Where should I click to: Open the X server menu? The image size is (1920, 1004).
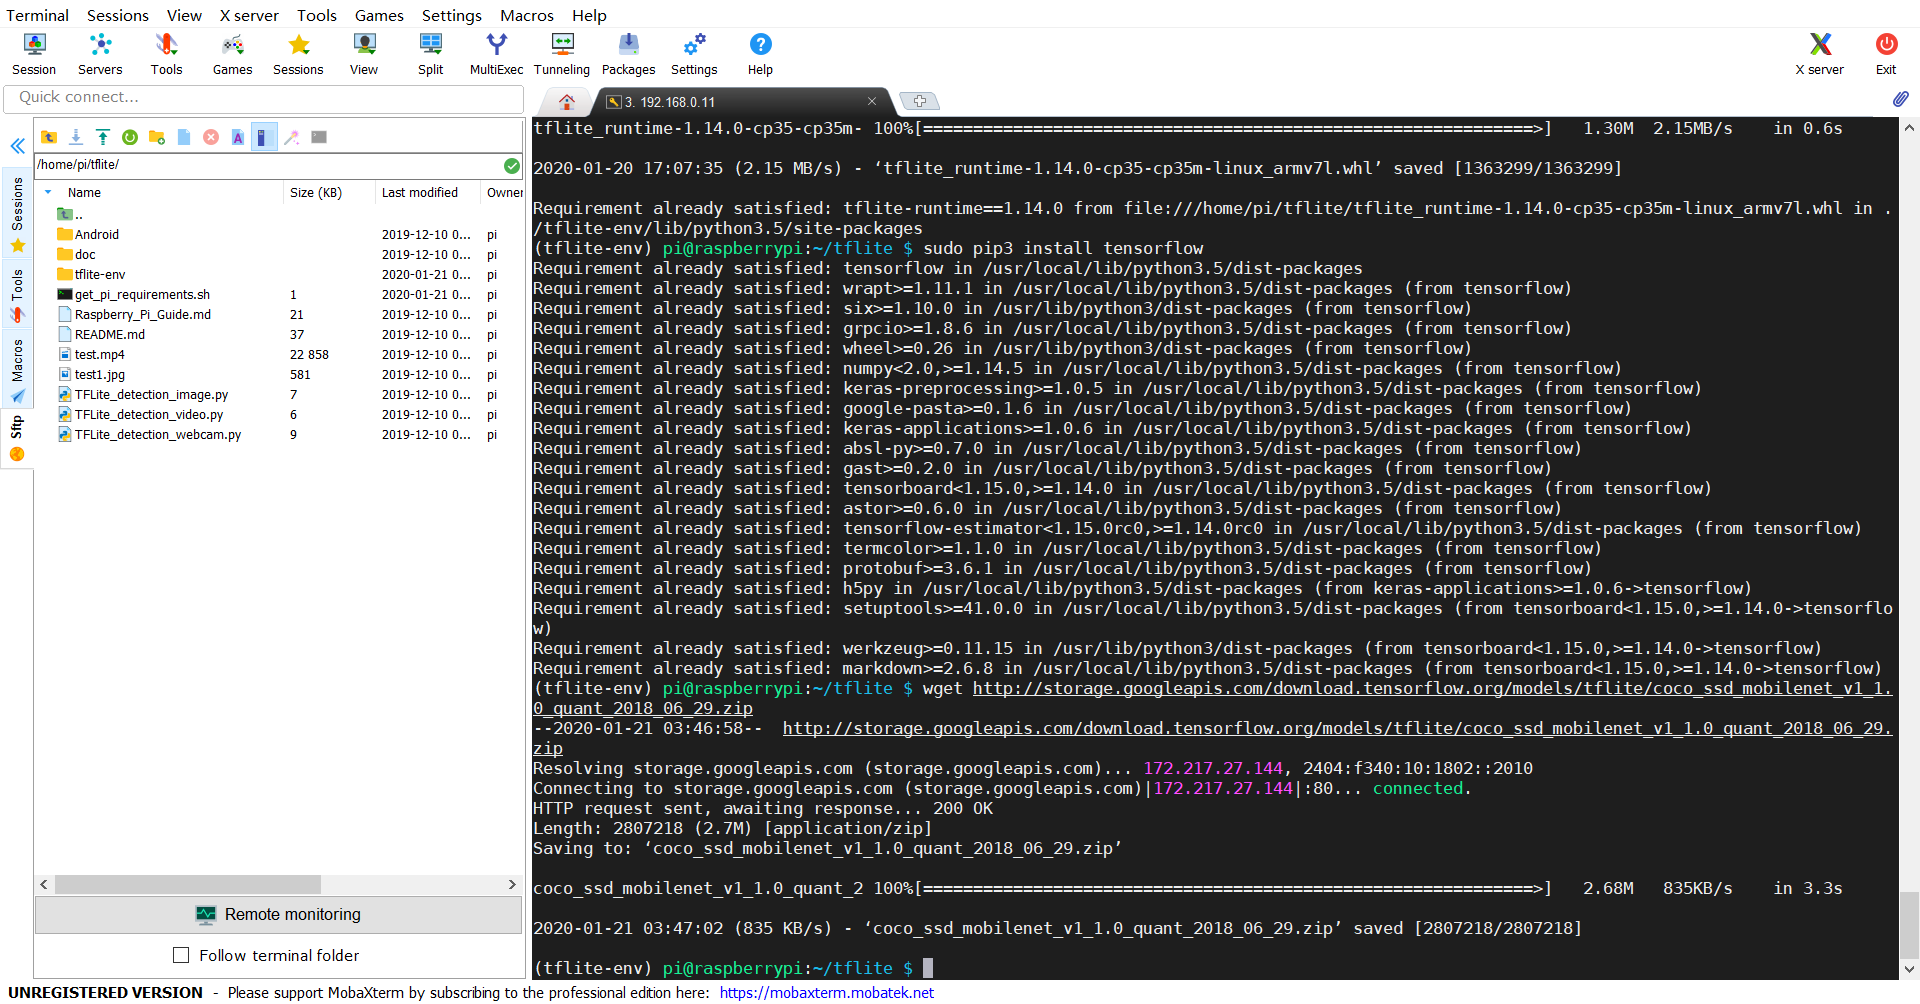pos(249,15)
